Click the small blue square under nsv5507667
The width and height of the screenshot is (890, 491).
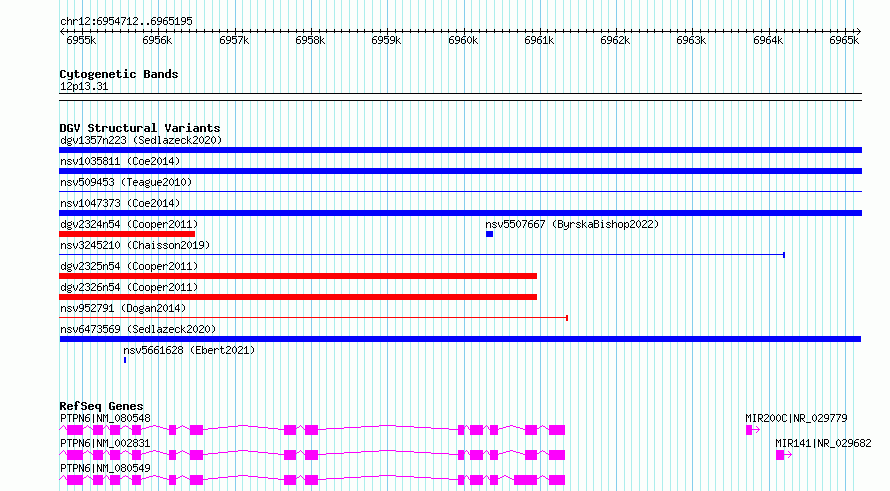pyautogui.click(x=489, y=234)
